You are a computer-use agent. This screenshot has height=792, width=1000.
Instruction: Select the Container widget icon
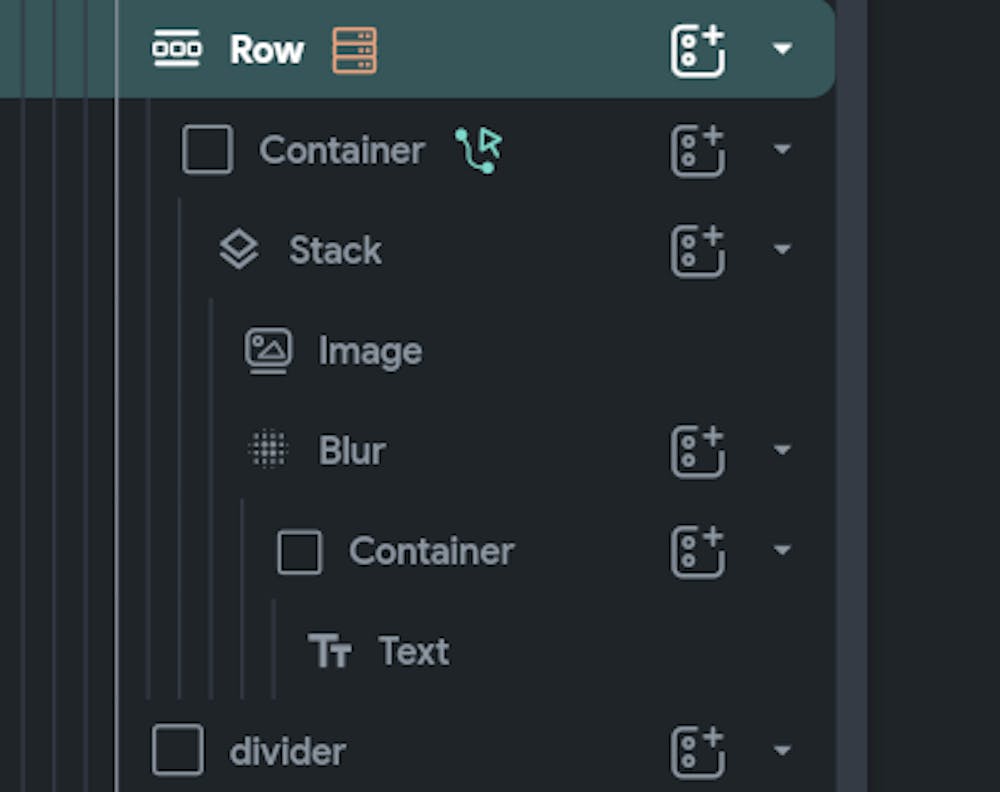coord(207,150)
